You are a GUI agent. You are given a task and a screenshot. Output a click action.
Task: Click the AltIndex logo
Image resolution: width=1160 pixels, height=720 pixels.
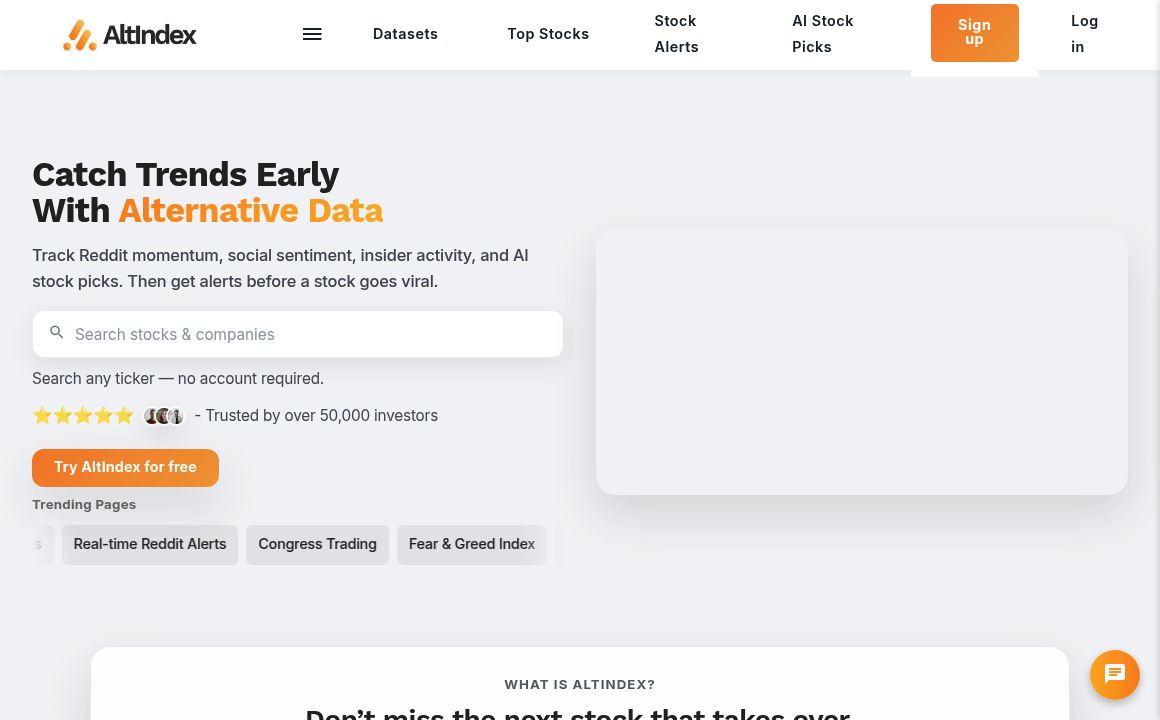(130, 35)
